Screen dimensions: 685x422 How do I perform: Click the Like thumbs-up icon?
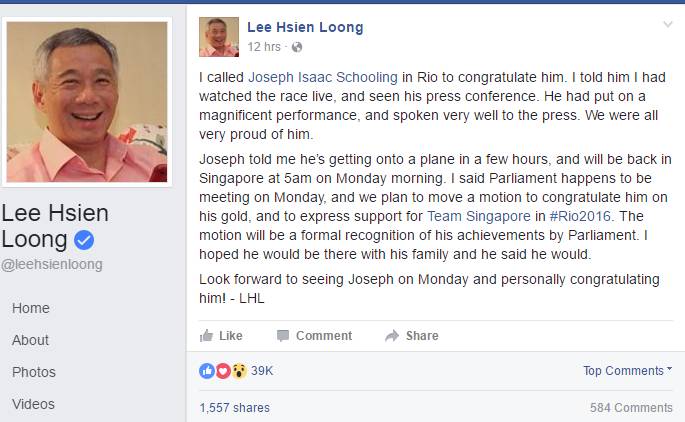click(x=206, y=336)
